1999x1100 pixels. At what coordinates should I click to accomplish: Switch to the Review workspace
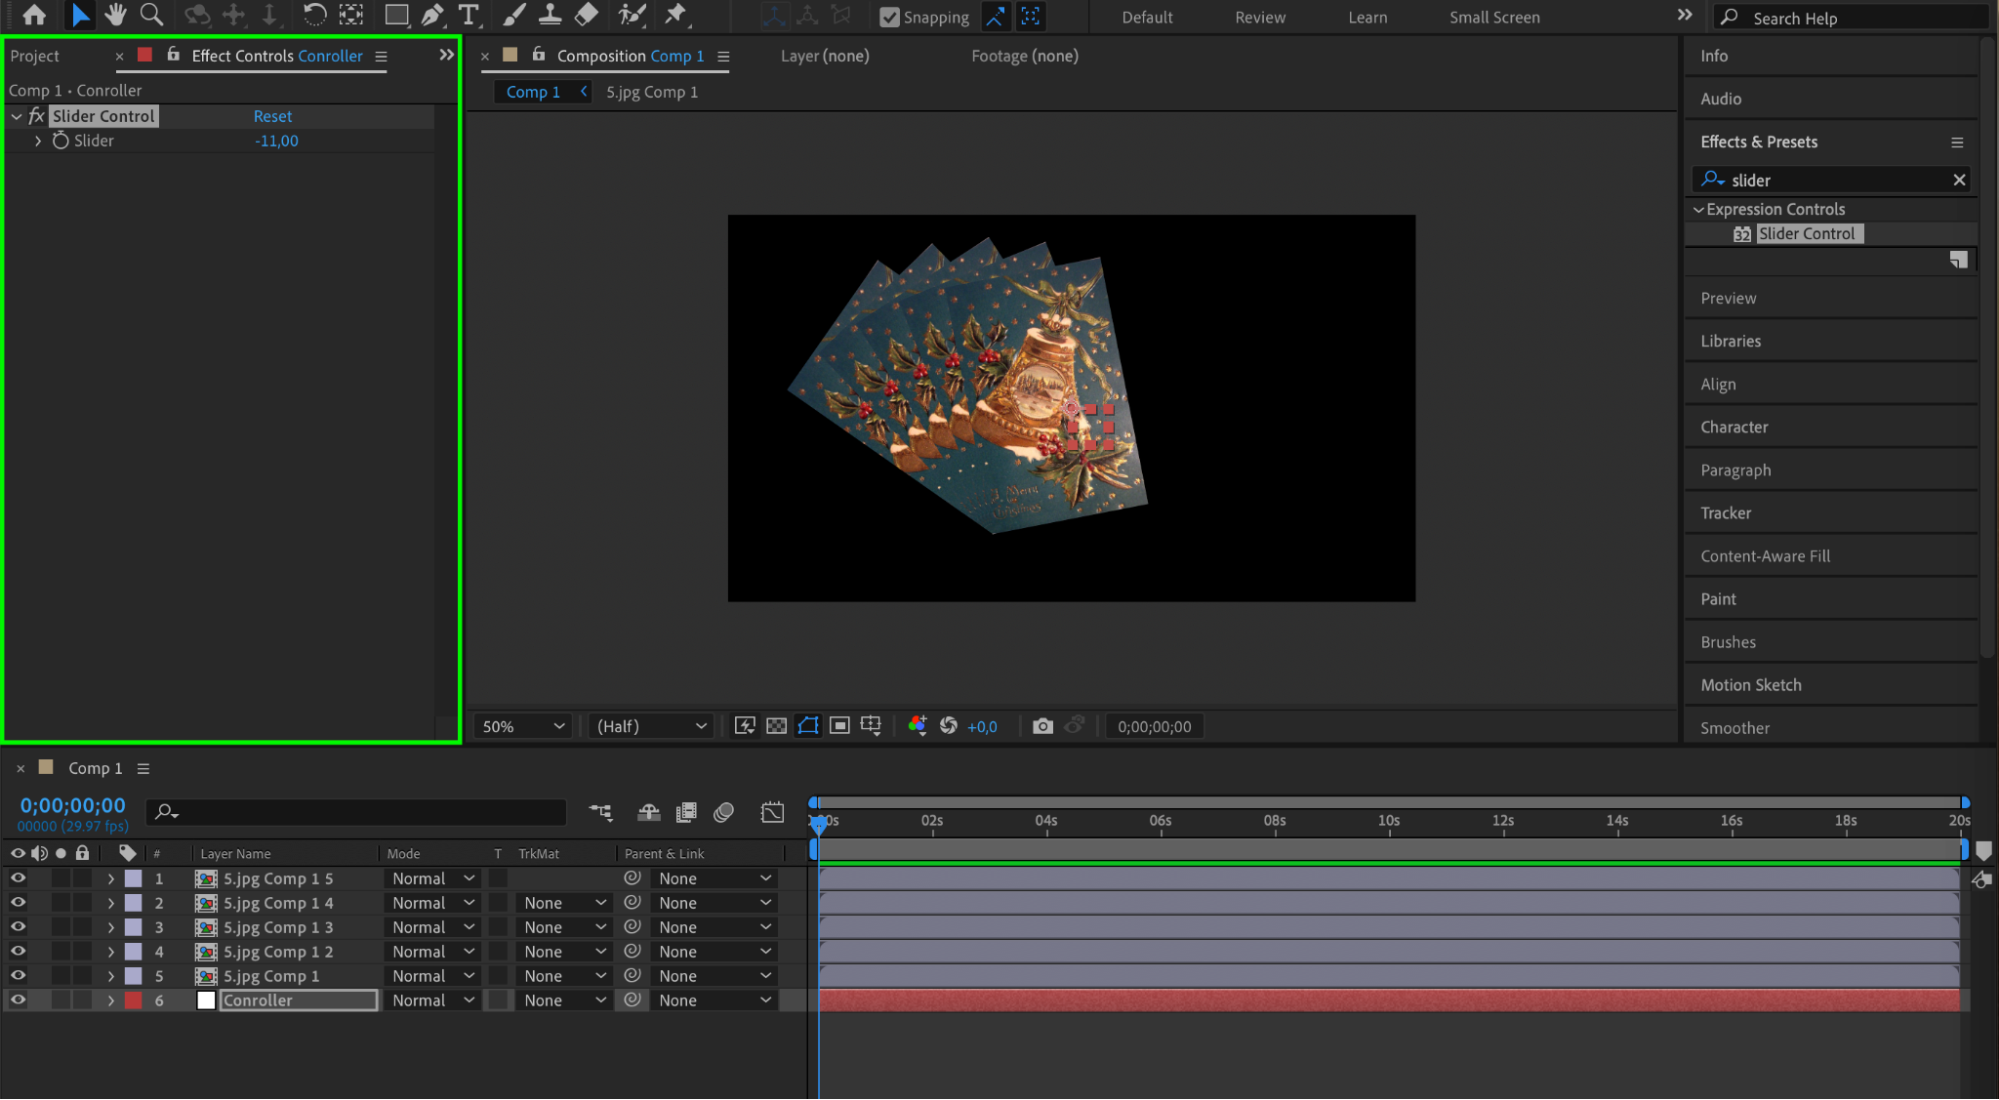coord(1259,17)
